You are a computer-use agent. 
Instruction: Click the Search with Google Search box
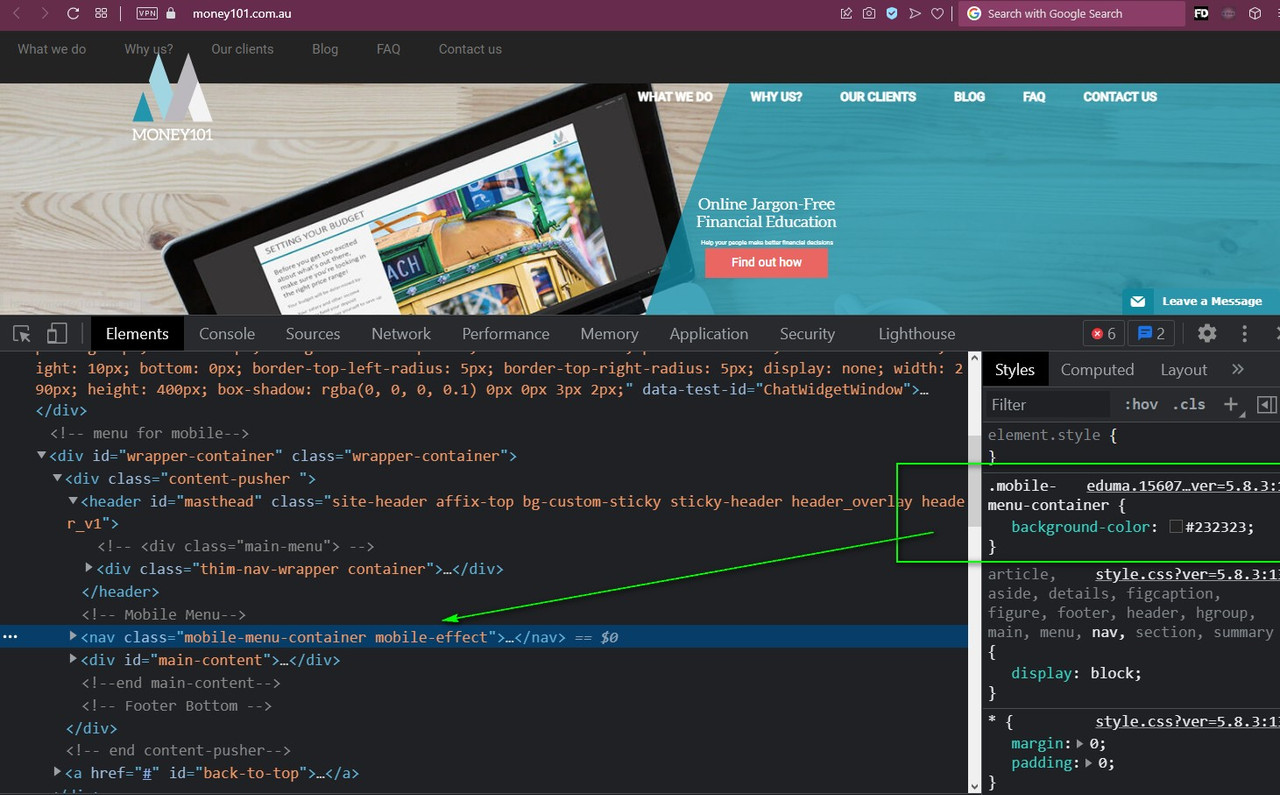1071,14
